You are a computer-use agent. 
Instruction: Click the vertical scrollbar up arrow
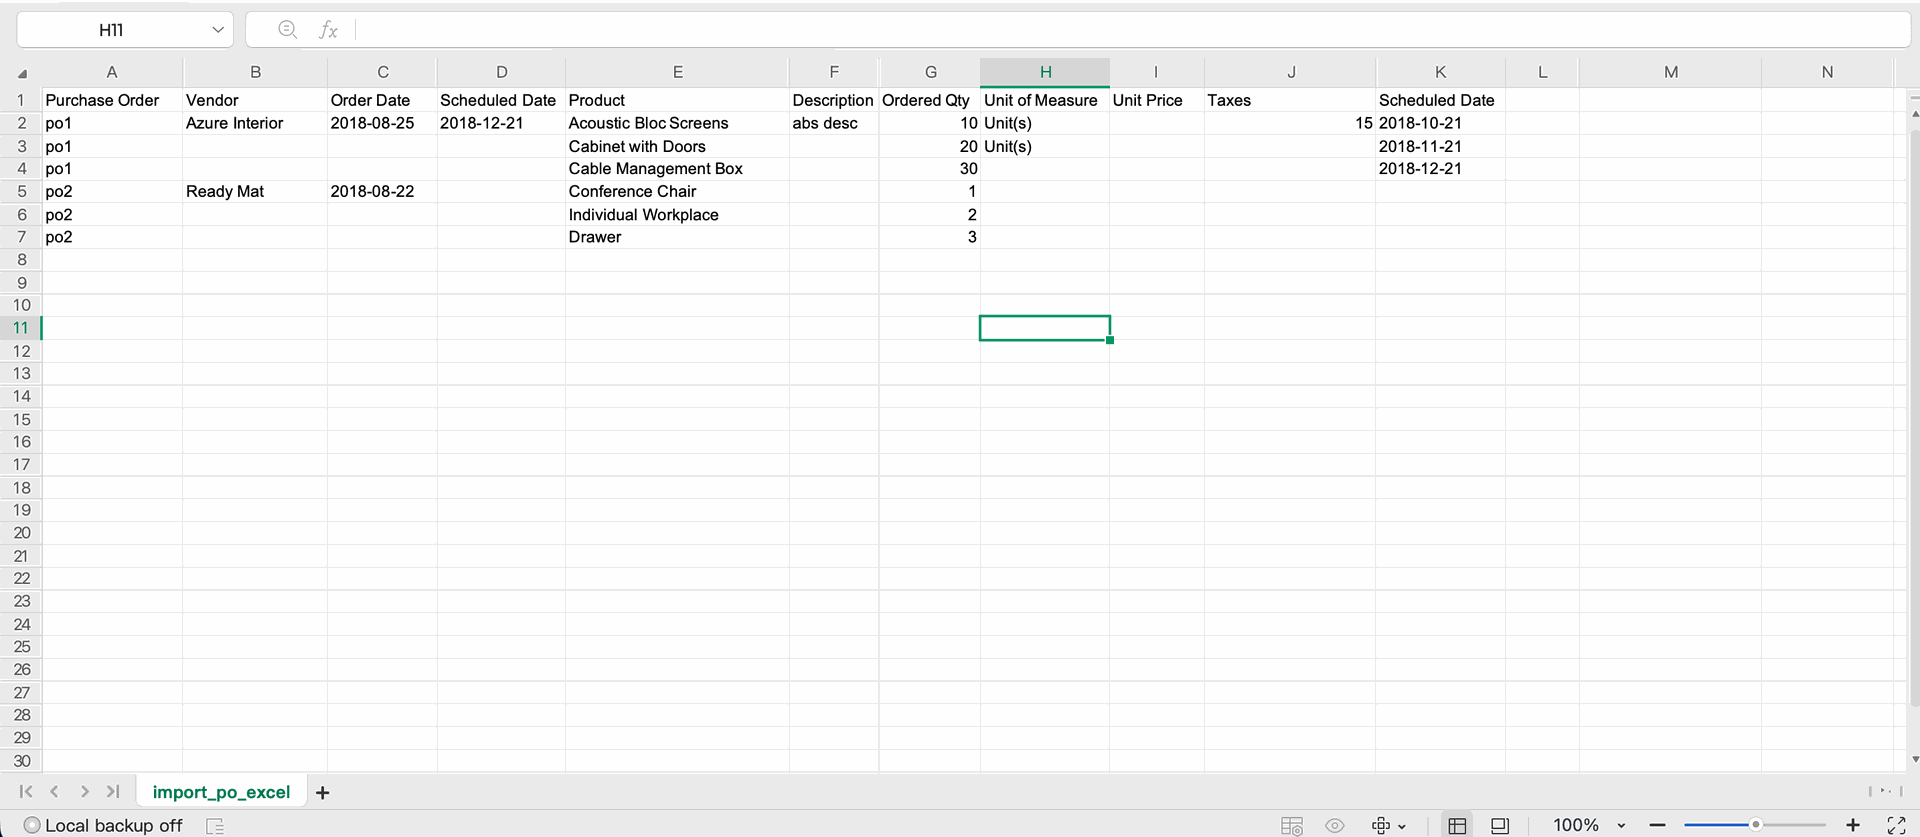[1914, 114]
